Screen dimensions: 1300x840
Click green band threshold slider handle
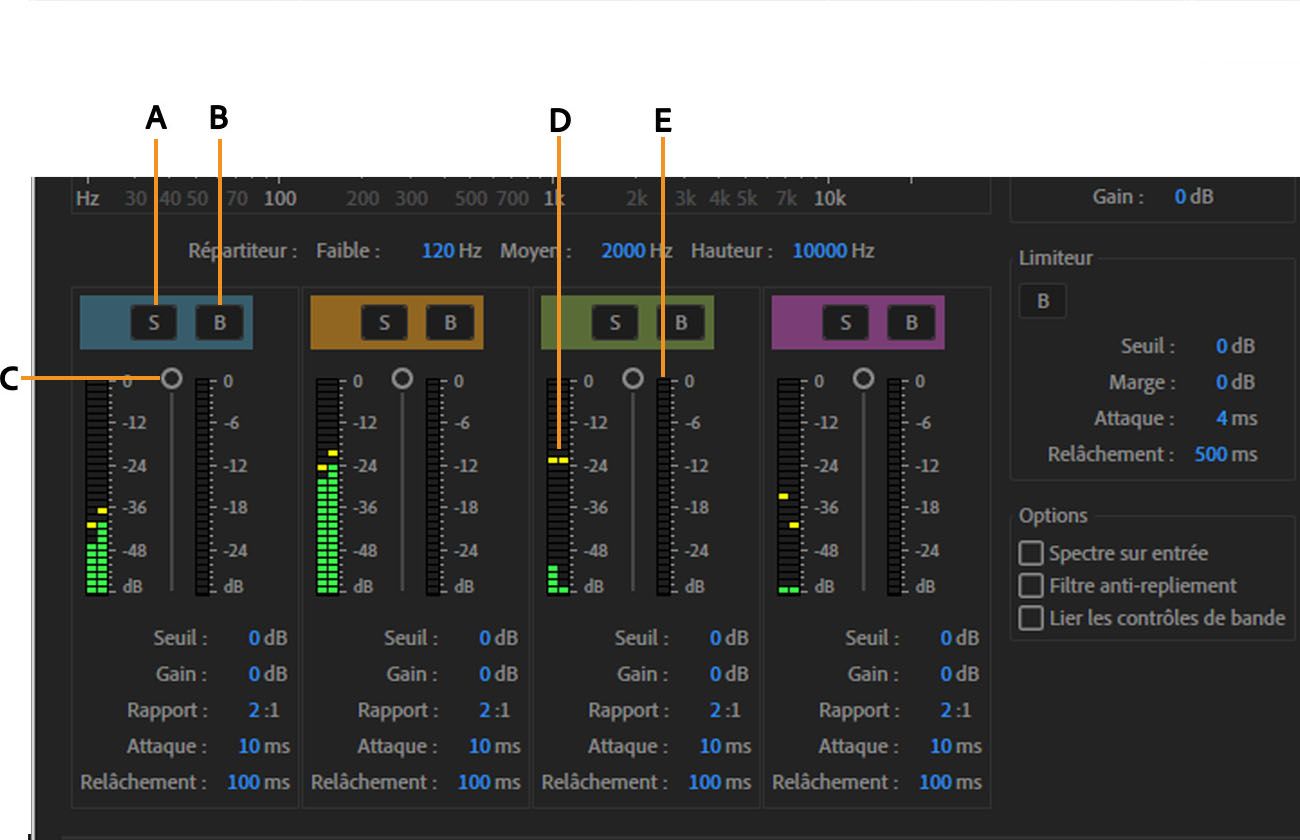632,378
